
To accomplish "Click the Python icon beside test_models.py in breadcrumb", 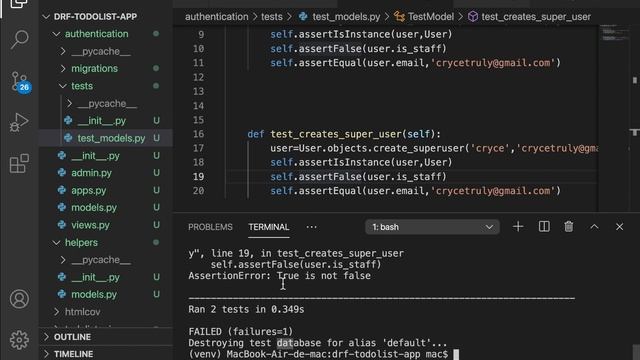I will click(x=303, y=17).
